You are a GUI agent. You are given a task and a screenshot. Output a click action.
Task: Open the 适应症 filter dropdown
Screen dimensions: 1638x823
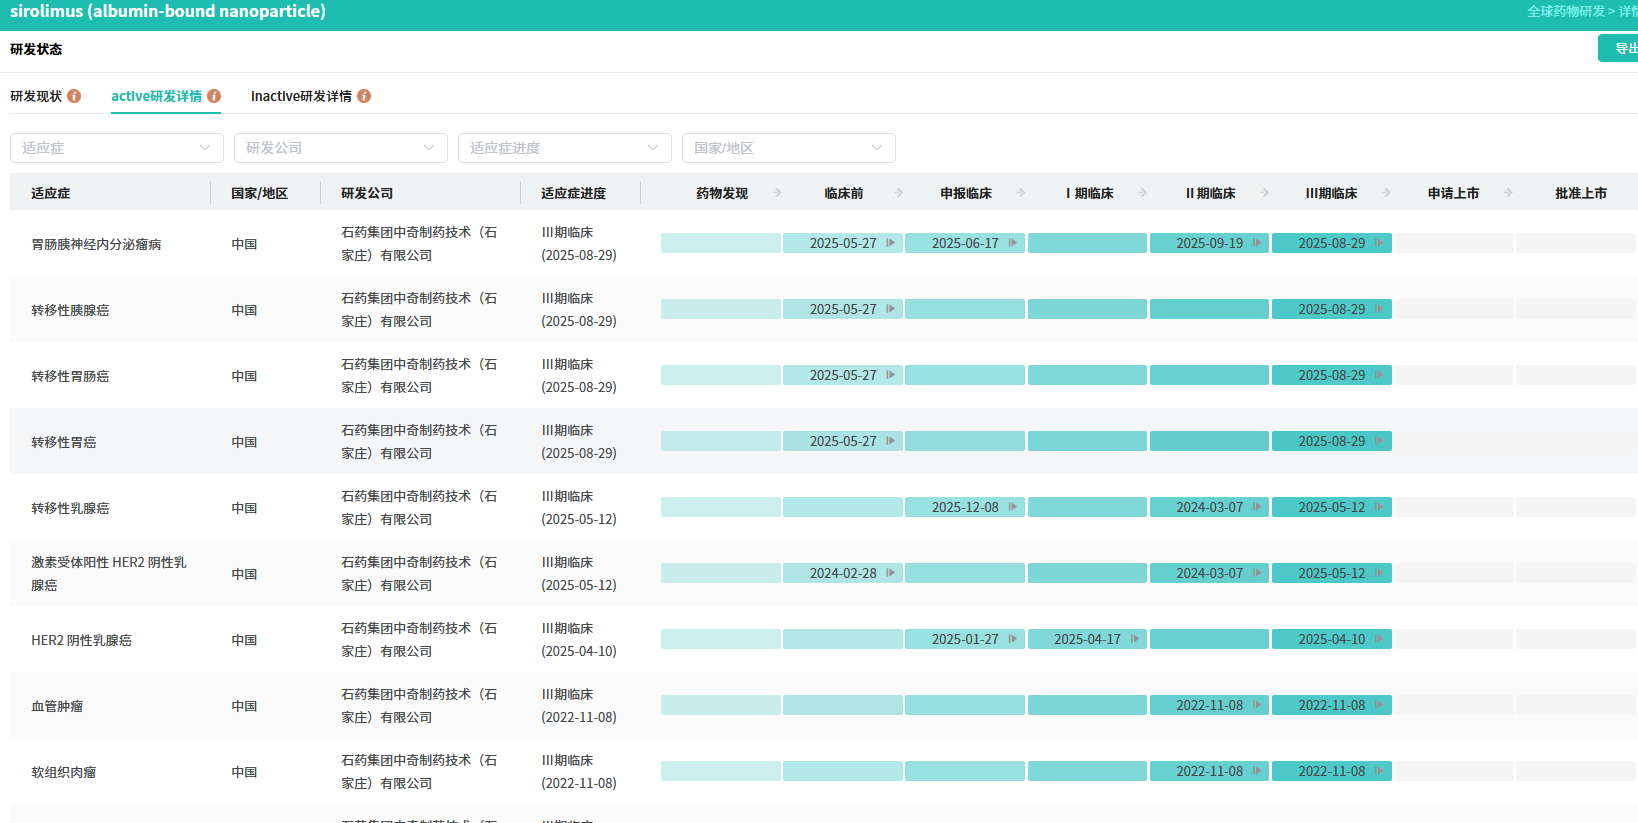tap(116, 148)
